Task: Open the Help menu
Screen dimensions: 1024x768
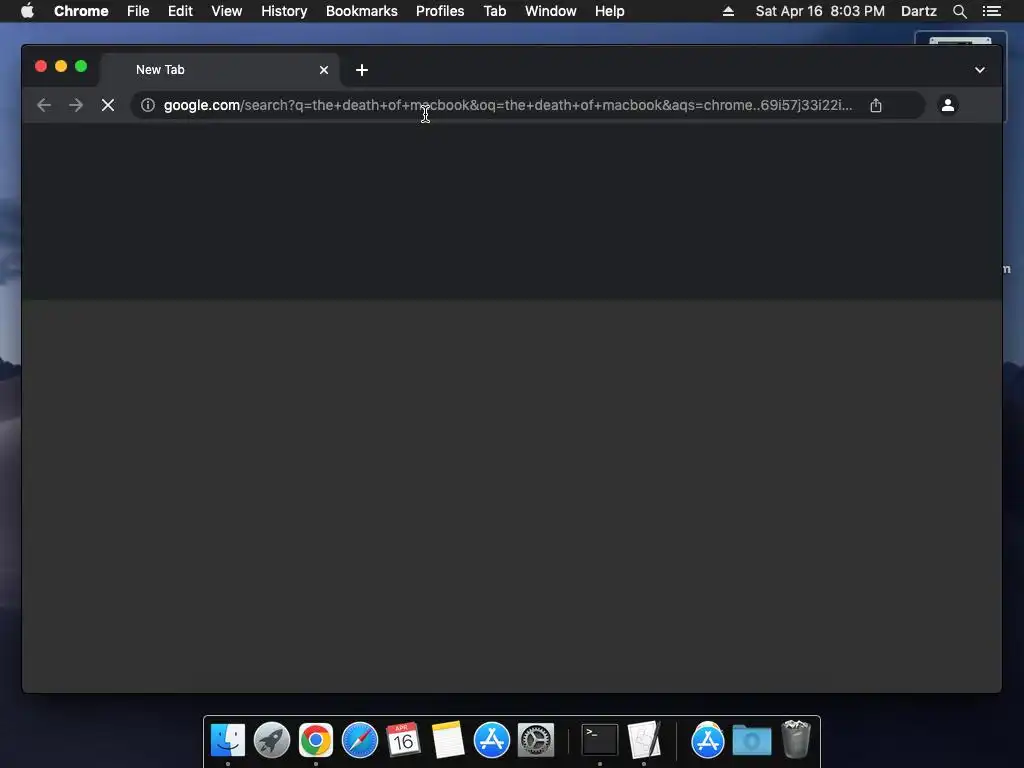Action: click(609, 11)
